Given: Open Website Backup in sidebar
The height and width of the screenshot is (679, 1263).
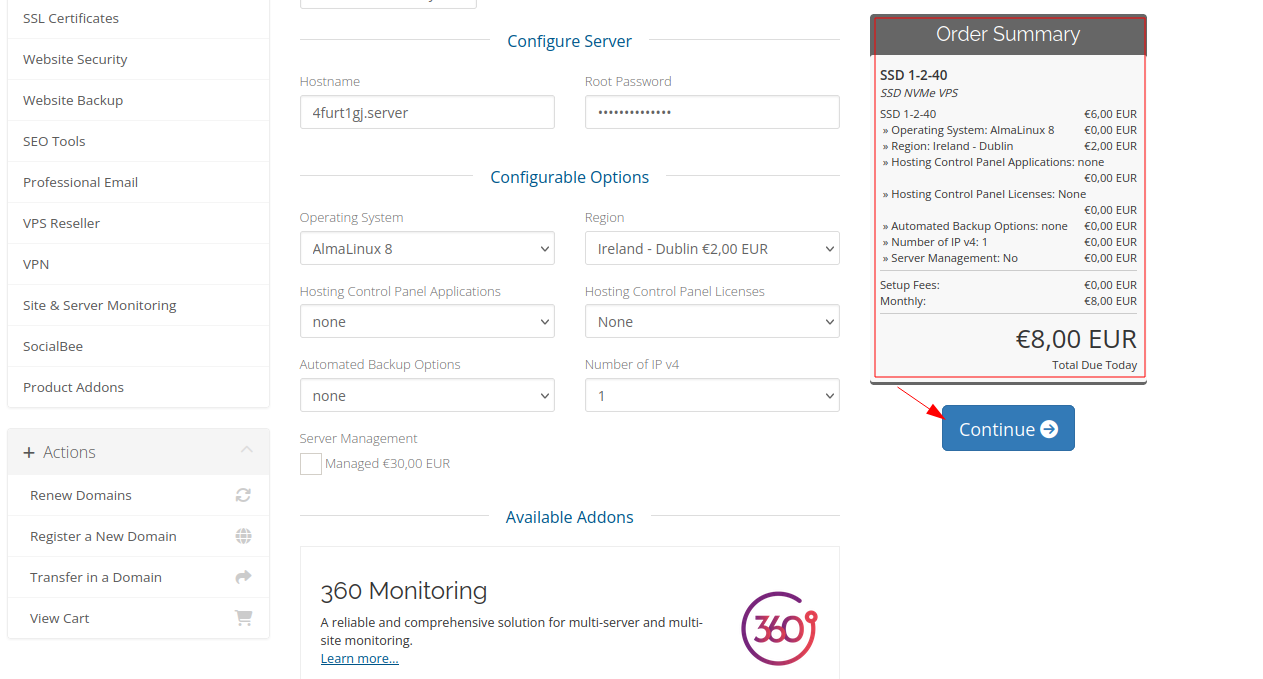Looking at the screenshot, I should 138,100.
